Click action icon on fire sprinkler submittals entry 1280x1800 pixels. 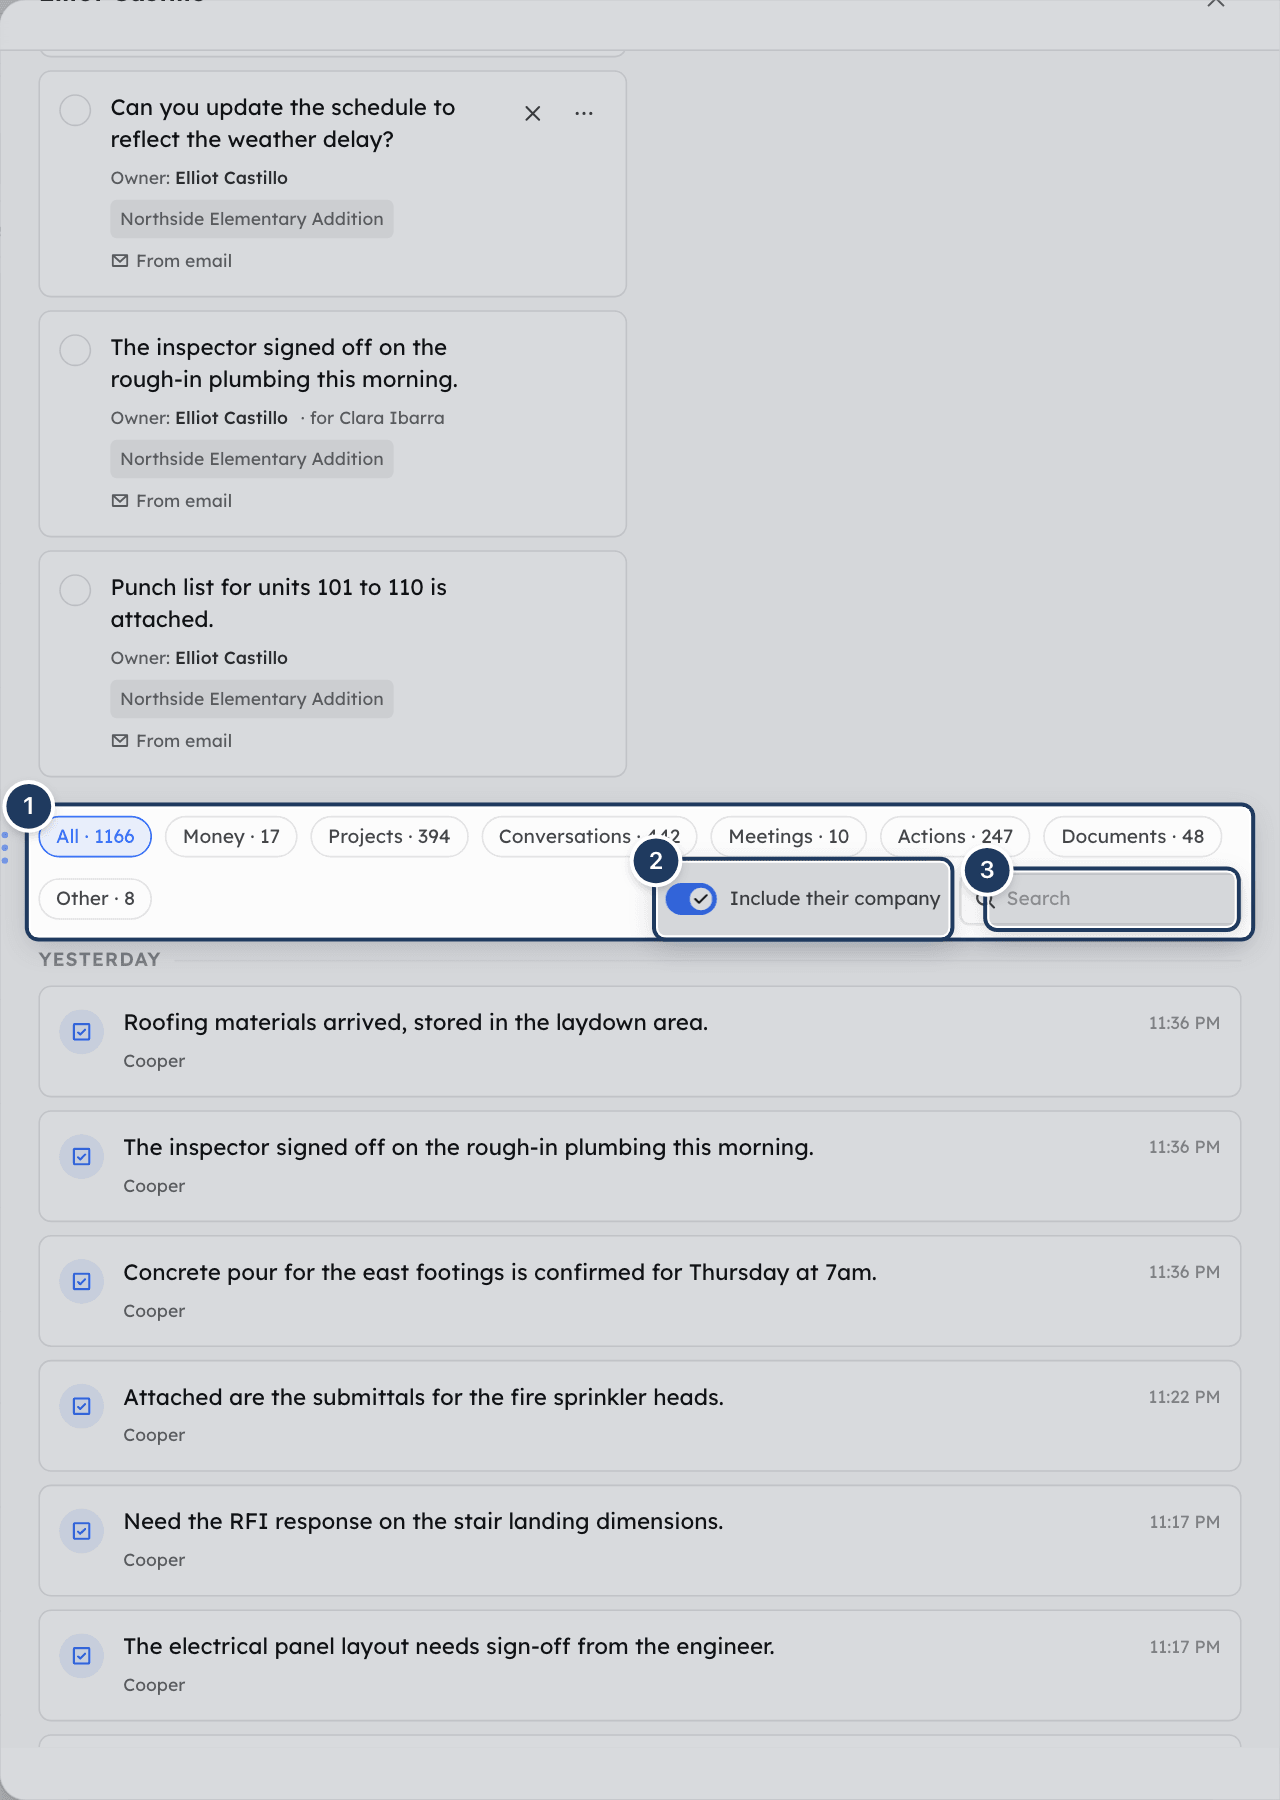pyautogui.click(x=82, y=1406)
